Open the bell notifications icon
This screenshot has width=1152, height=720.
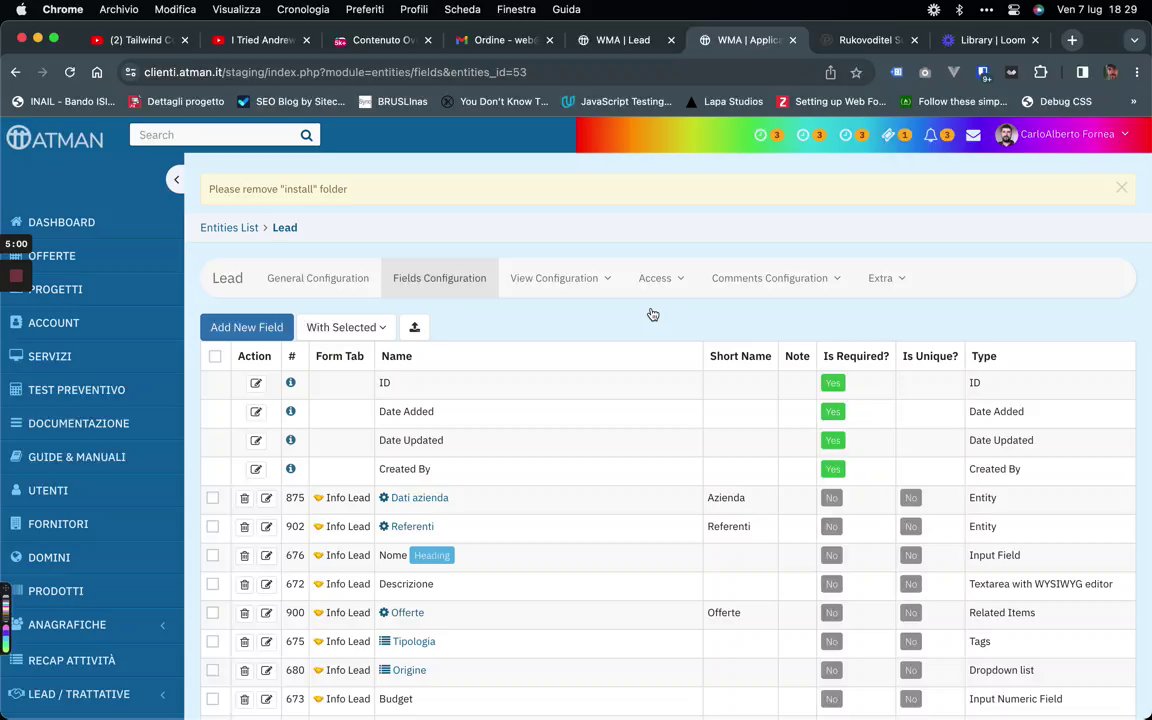pyautogui.click(x=930, y=135)
